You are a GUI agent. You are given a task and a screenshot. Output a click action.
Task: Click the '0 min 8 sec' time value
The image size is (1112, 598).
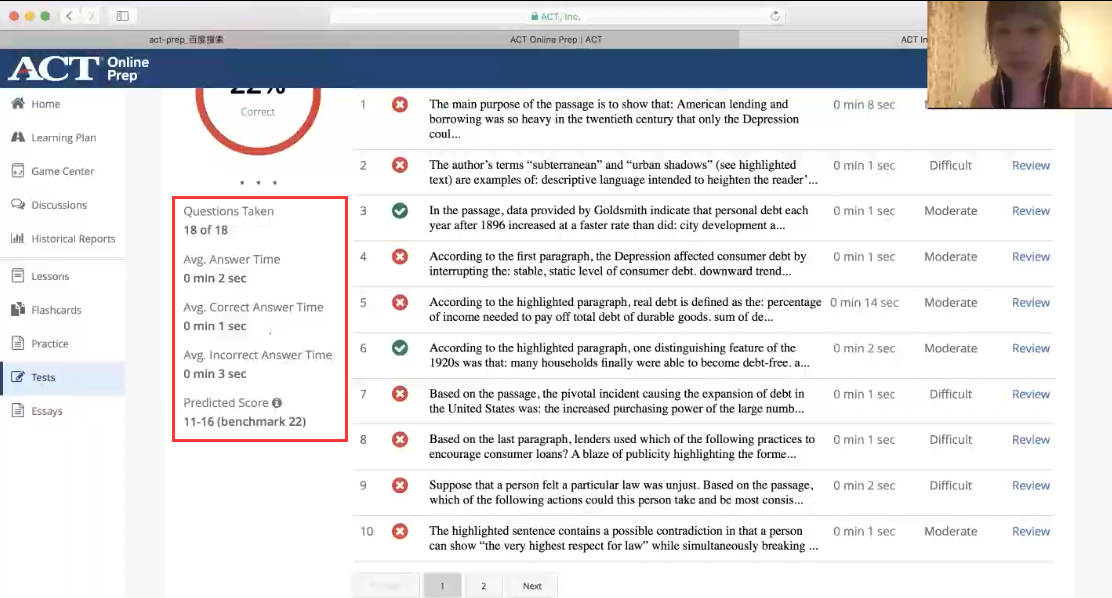coord(864,104)
